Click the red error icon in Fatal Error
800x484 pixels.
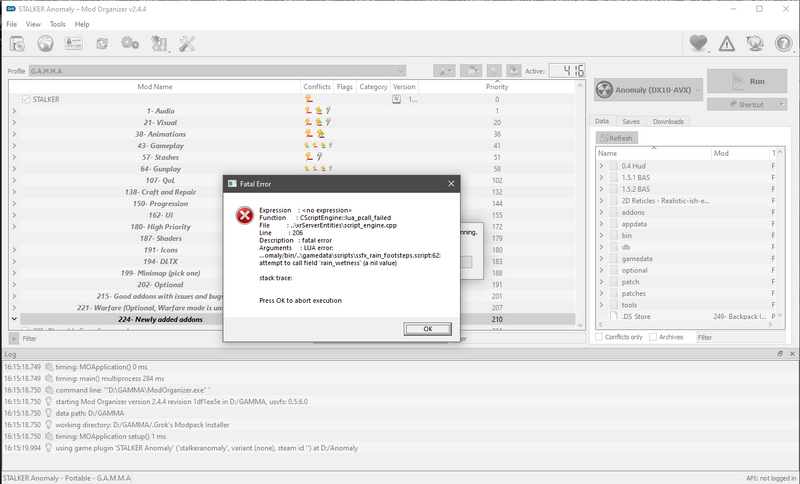click(244, 216)
